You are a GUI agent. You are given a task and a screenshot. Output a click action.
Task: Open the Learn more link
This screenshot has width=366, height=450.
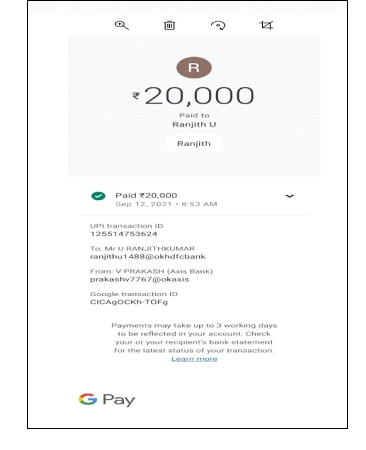point(194,359)
